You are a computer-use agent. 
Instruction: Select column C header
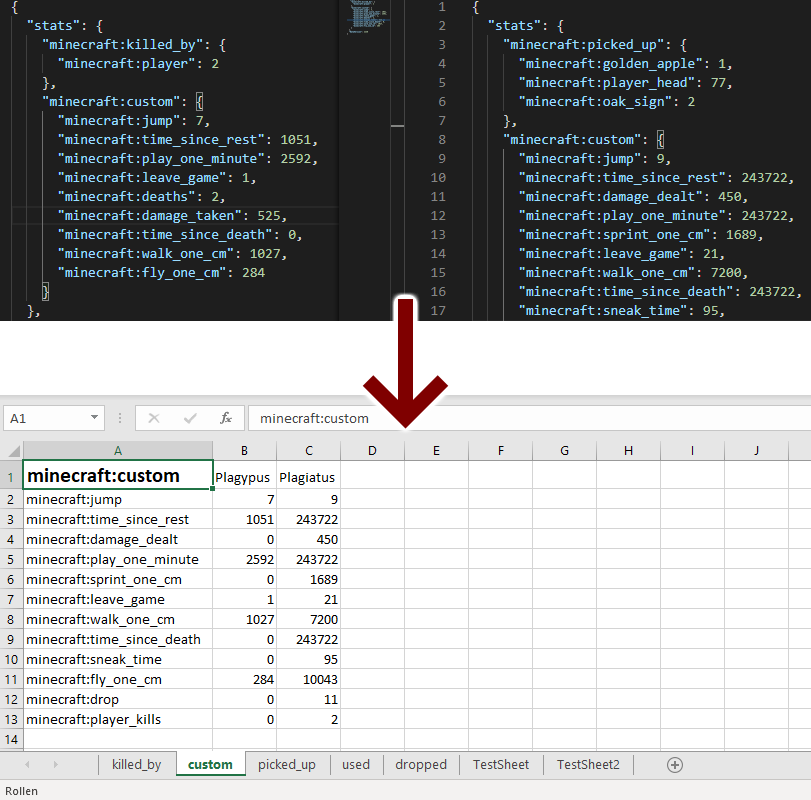[x=309, y=450]
